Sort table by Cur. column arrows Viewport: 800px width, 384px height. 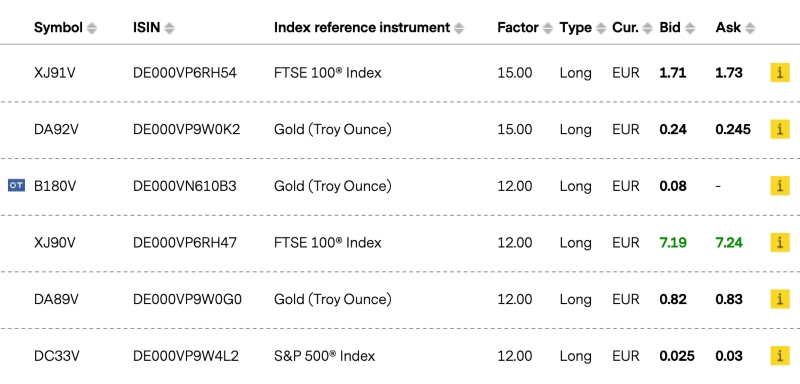[x=647, y=29]
